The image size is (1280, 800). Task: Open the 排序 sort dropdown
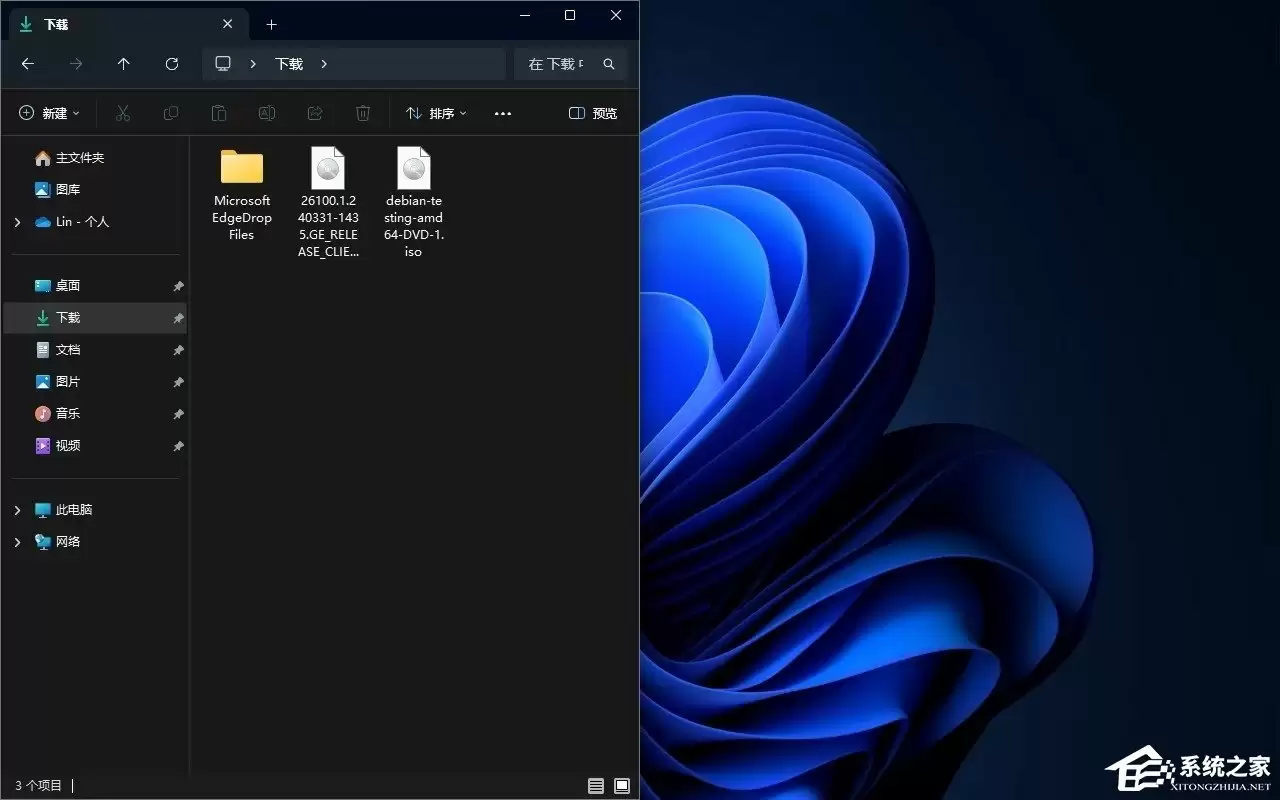click(434, 112)
